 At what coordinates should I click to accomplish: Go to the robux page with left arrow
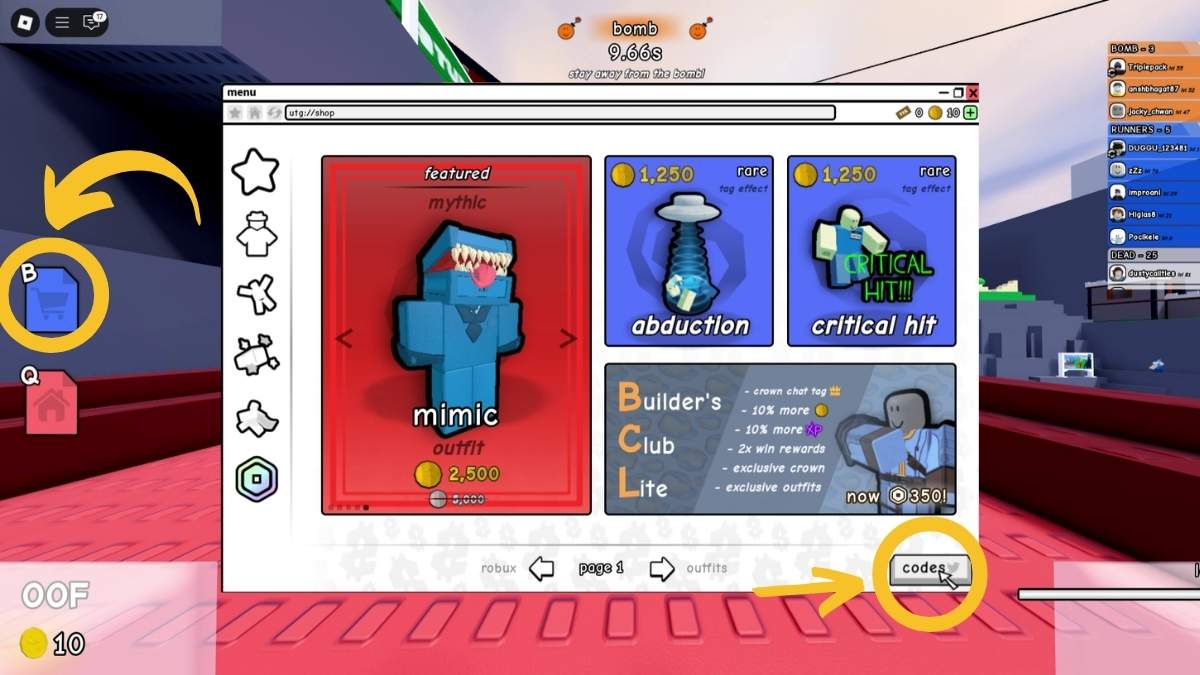tap(541, 569)
